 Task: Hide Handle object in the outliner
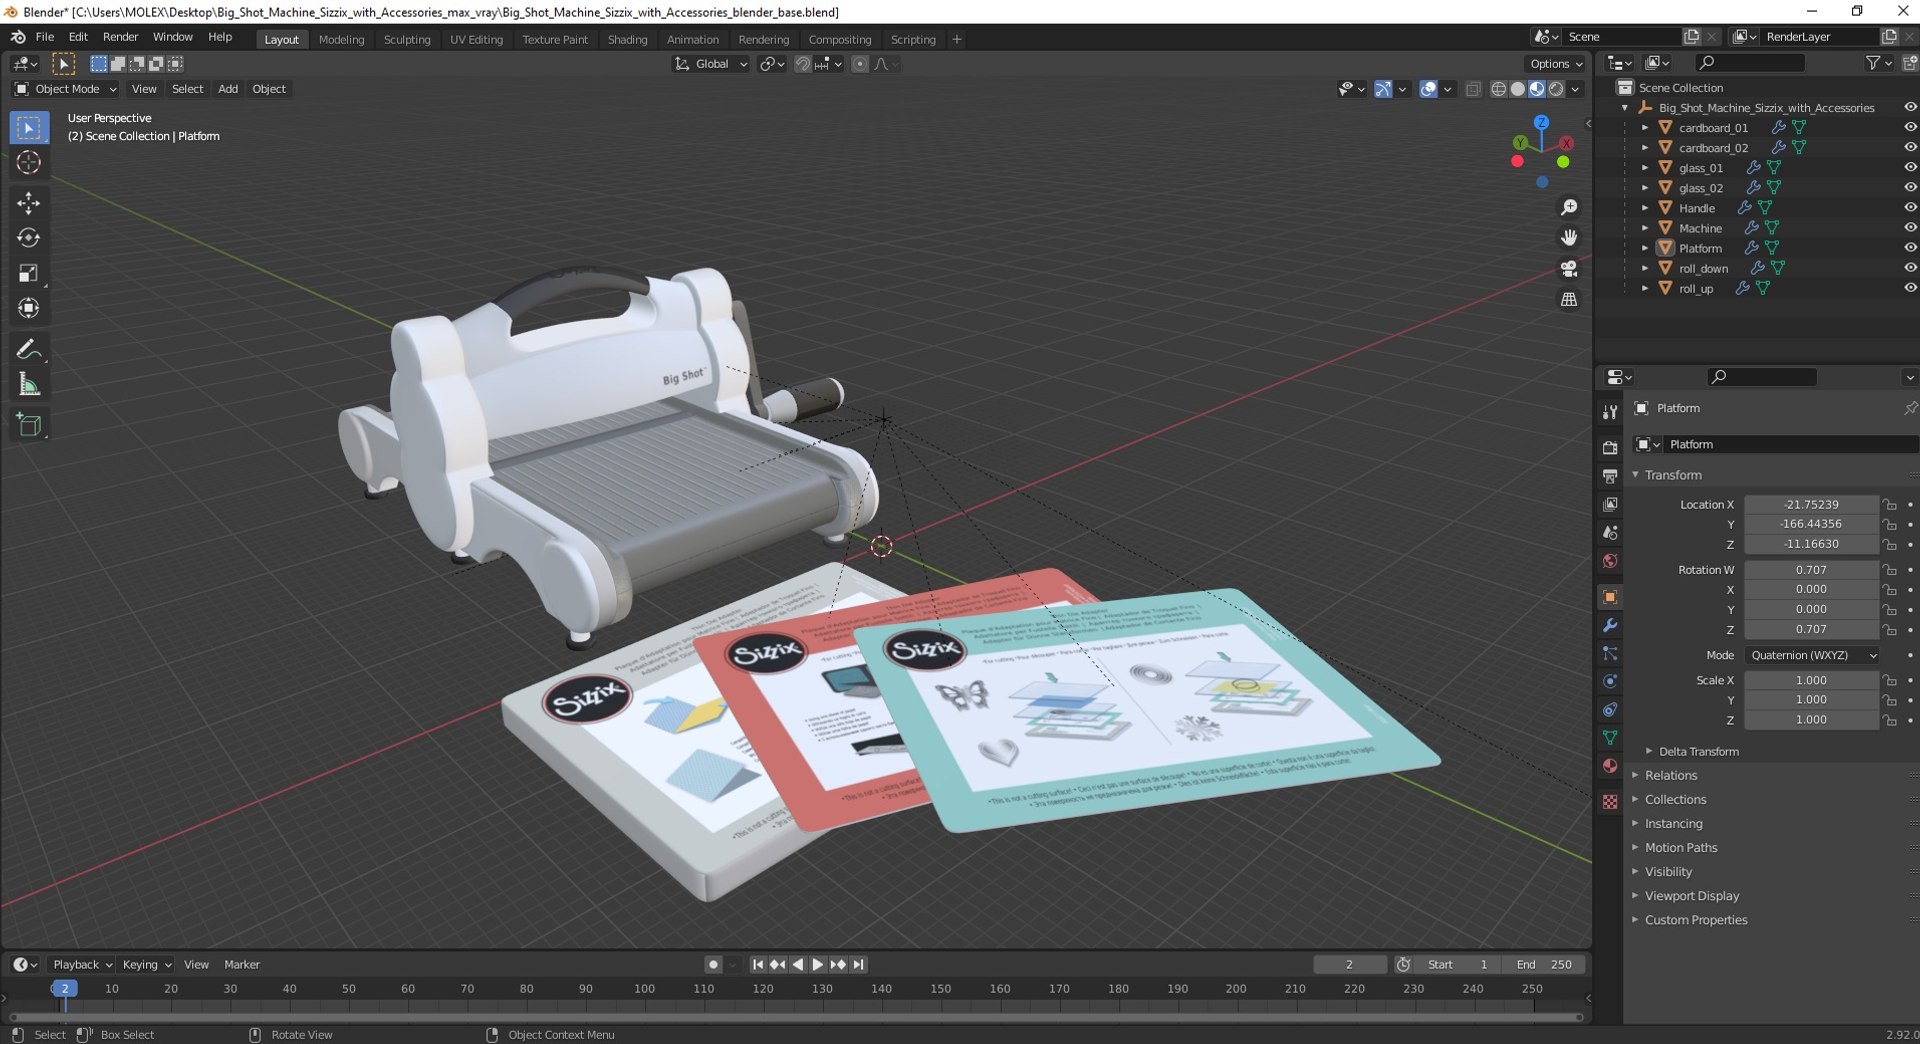click(1910, 208)
